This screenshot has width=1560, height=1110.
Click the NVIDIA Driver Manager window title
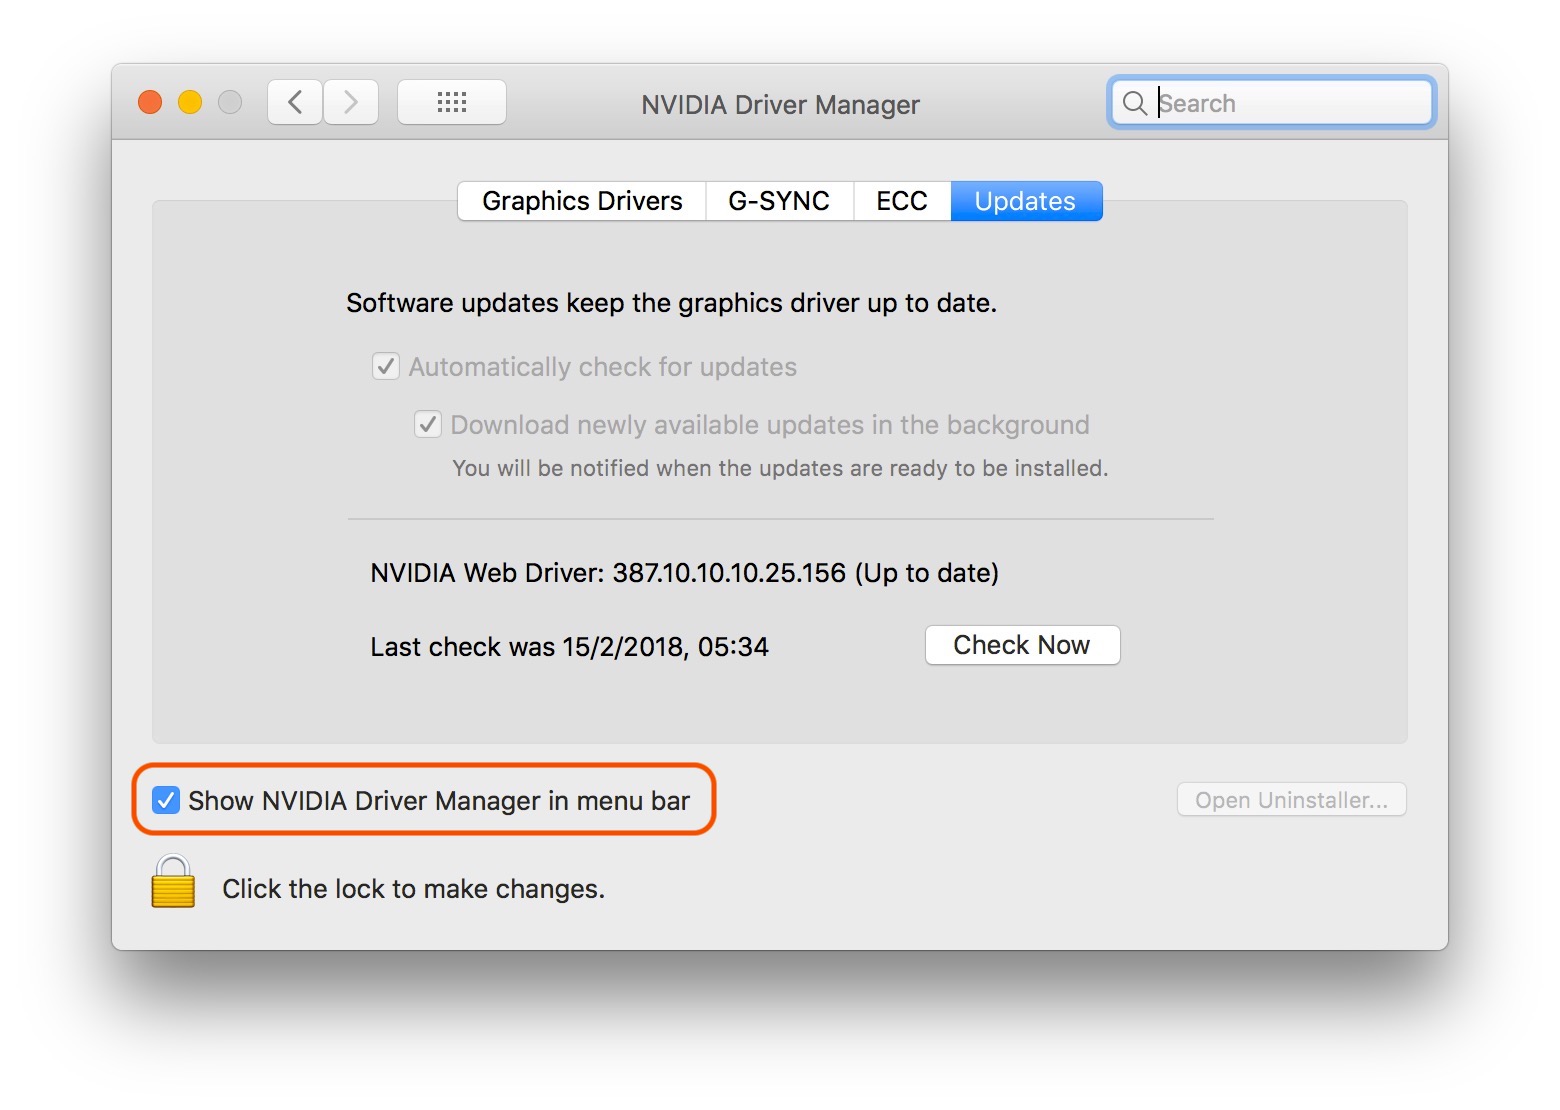[780, 105]
